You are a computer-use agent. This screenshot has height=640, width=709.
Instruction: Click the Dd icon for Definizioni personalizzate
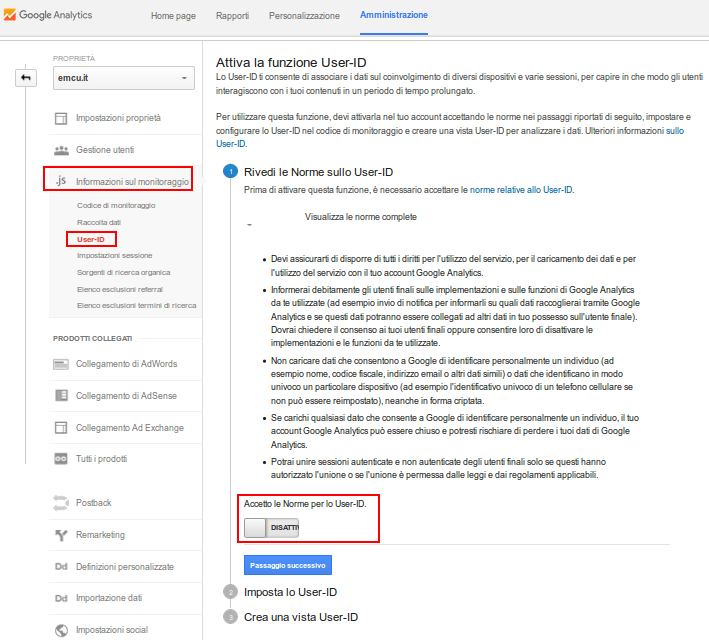pyautogui.click(x=61, y=567)
